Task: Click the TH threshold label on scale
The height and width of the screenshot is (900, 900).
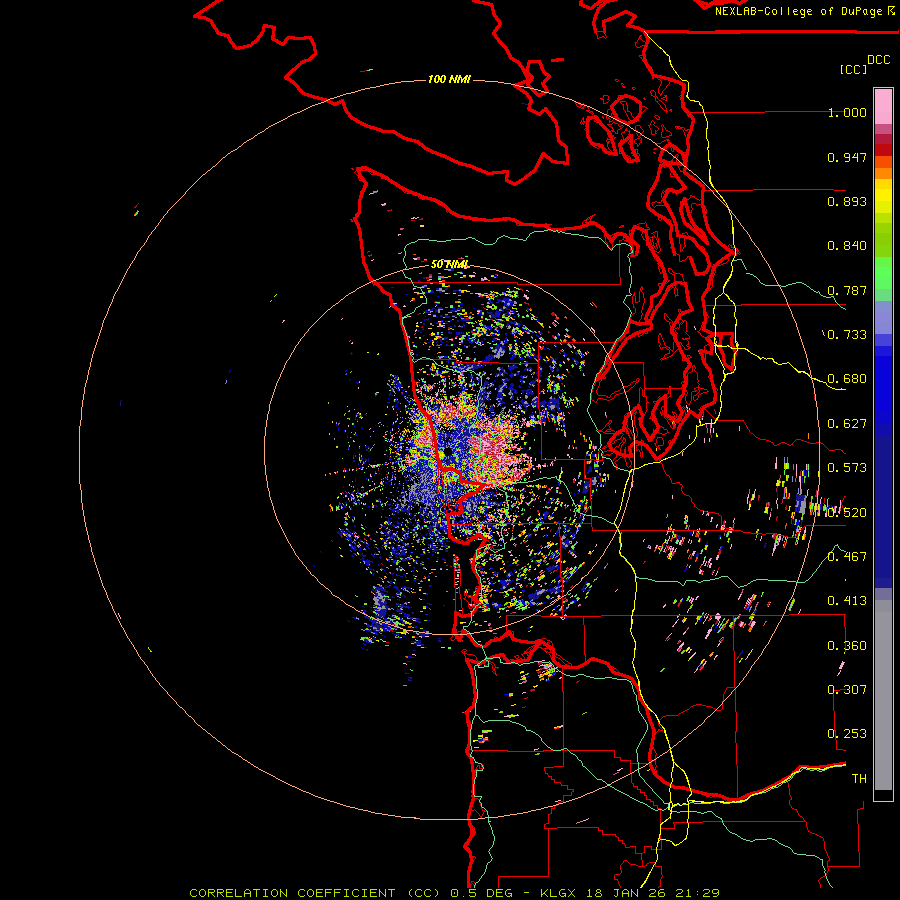Action: pos(859,778)
